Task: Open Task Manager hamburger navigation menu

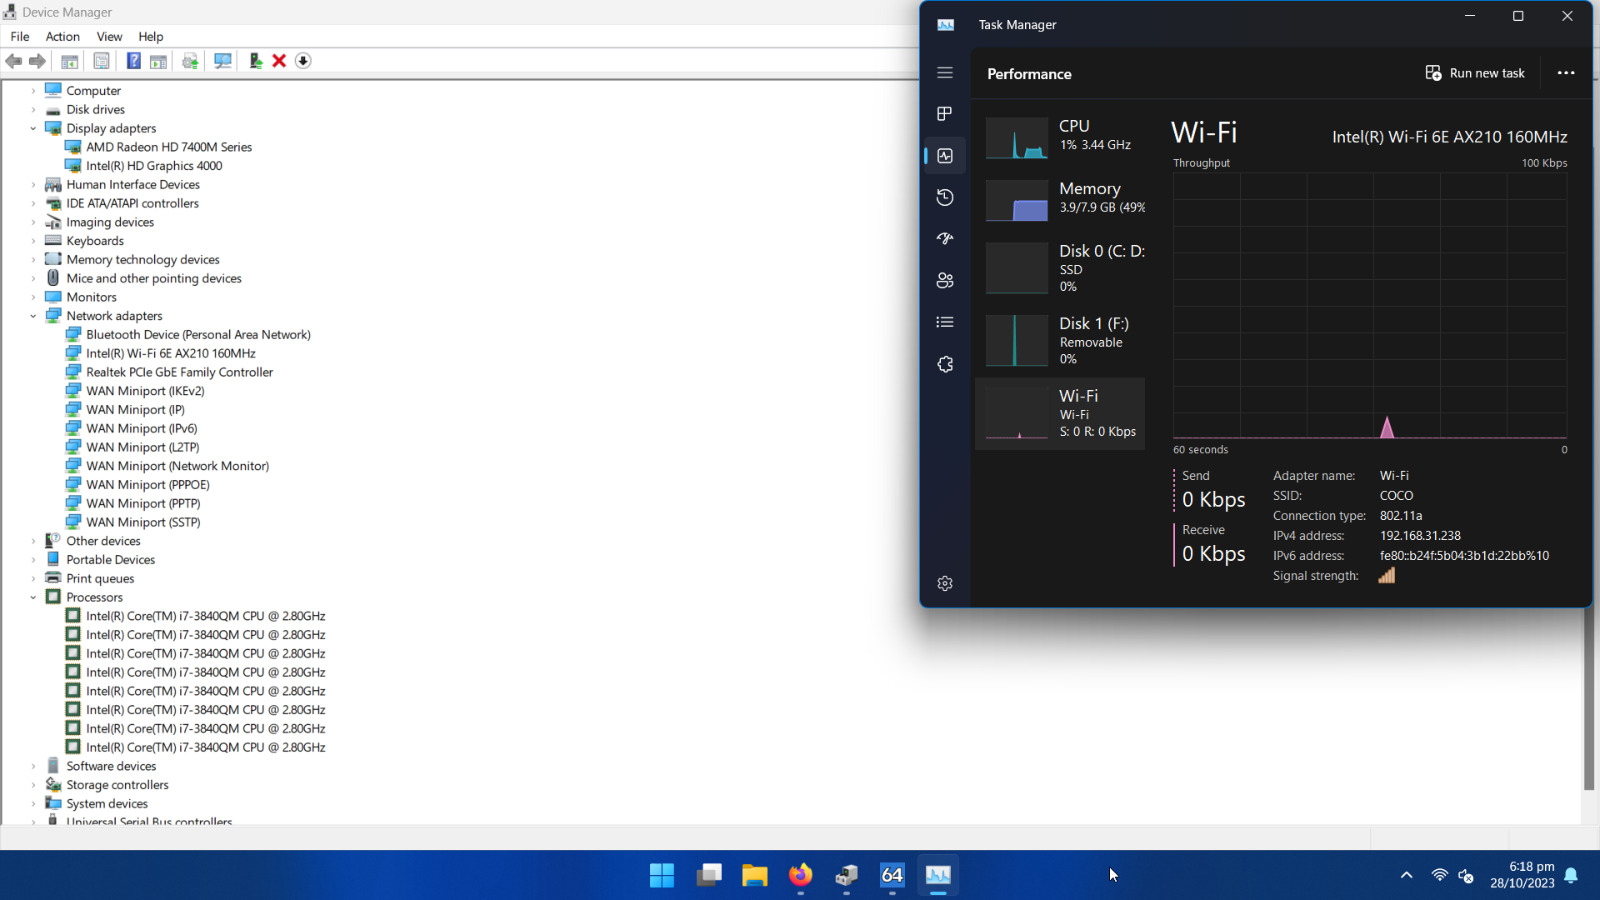Action: click(945, 73)
